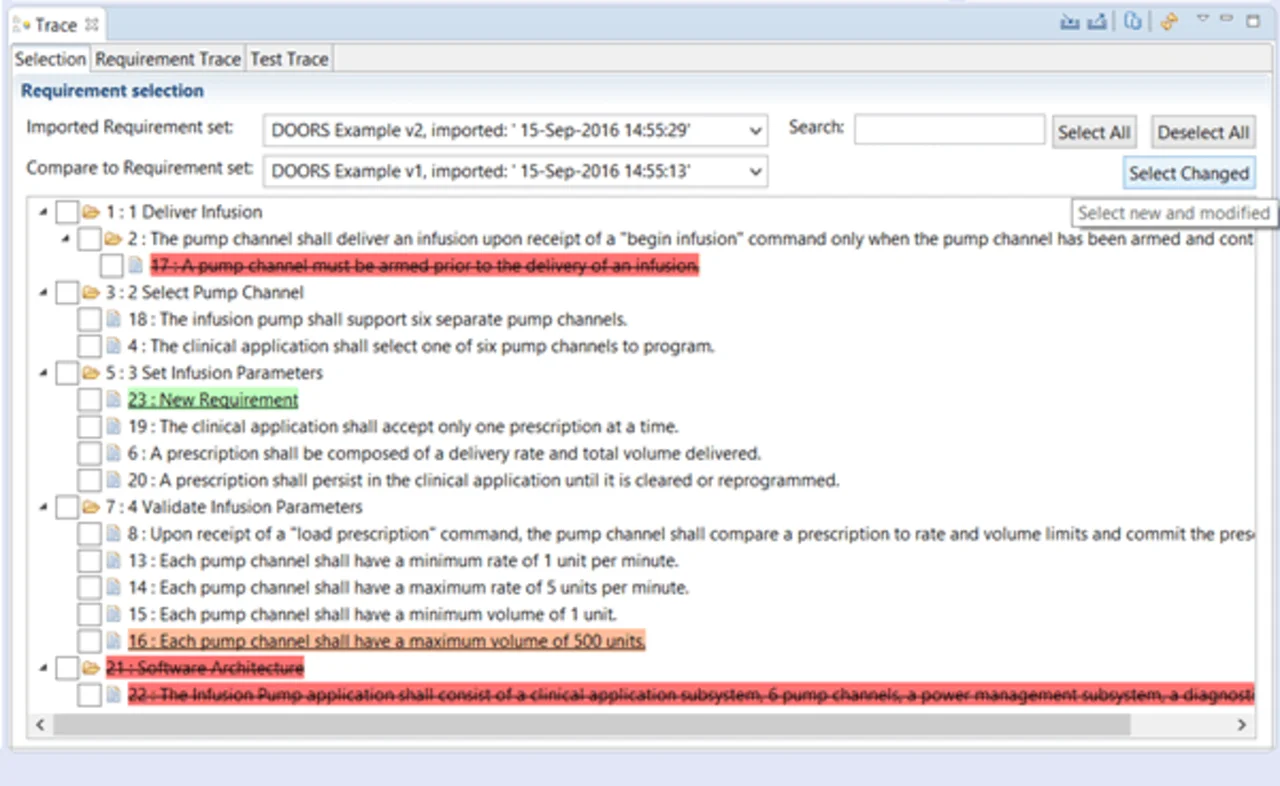
Task: Select row '20 : A prescription shall persist'
Action: tap(483, 481)
